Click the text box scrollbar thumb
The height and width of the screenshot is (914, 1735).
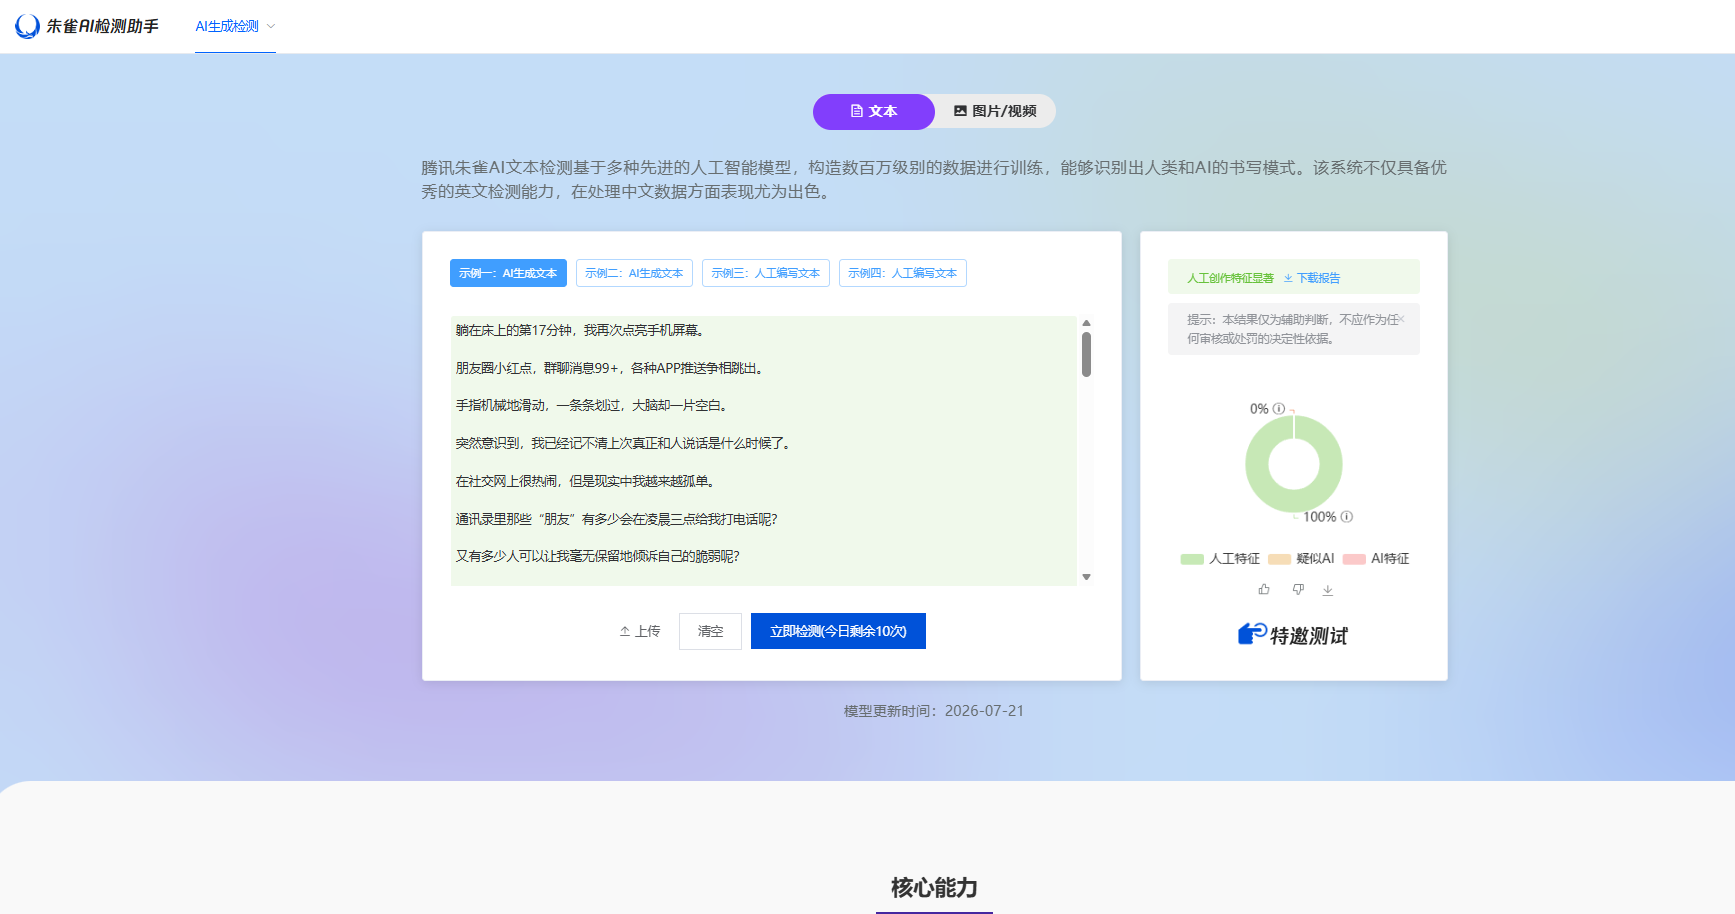pos(1086,354)
